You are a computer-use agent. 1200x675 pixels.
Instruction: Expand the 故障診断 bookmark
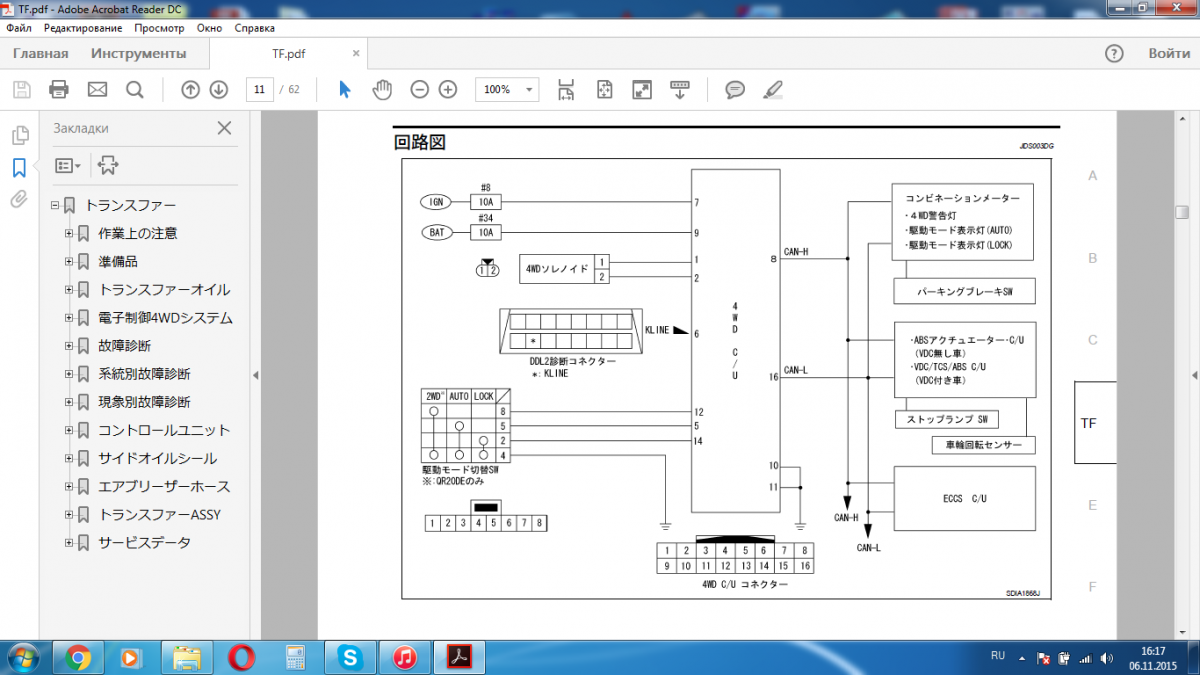(x=70, y=346)
